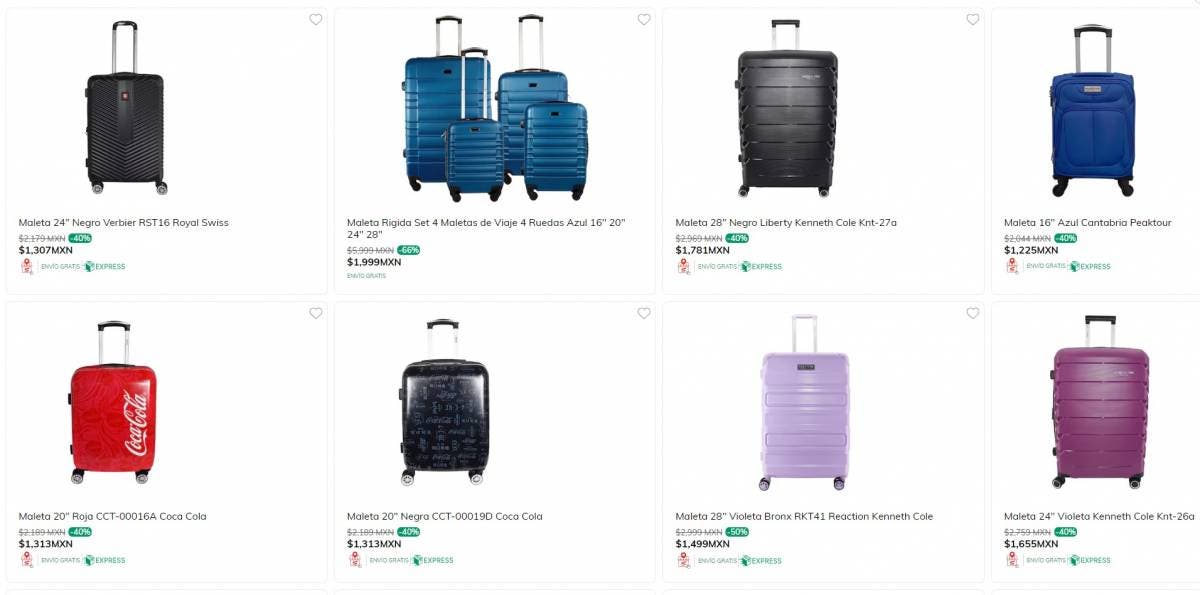Open the blue four-suitcase set image
Image resolution: width=1200 pixels, height=595 pixels.
496,108
